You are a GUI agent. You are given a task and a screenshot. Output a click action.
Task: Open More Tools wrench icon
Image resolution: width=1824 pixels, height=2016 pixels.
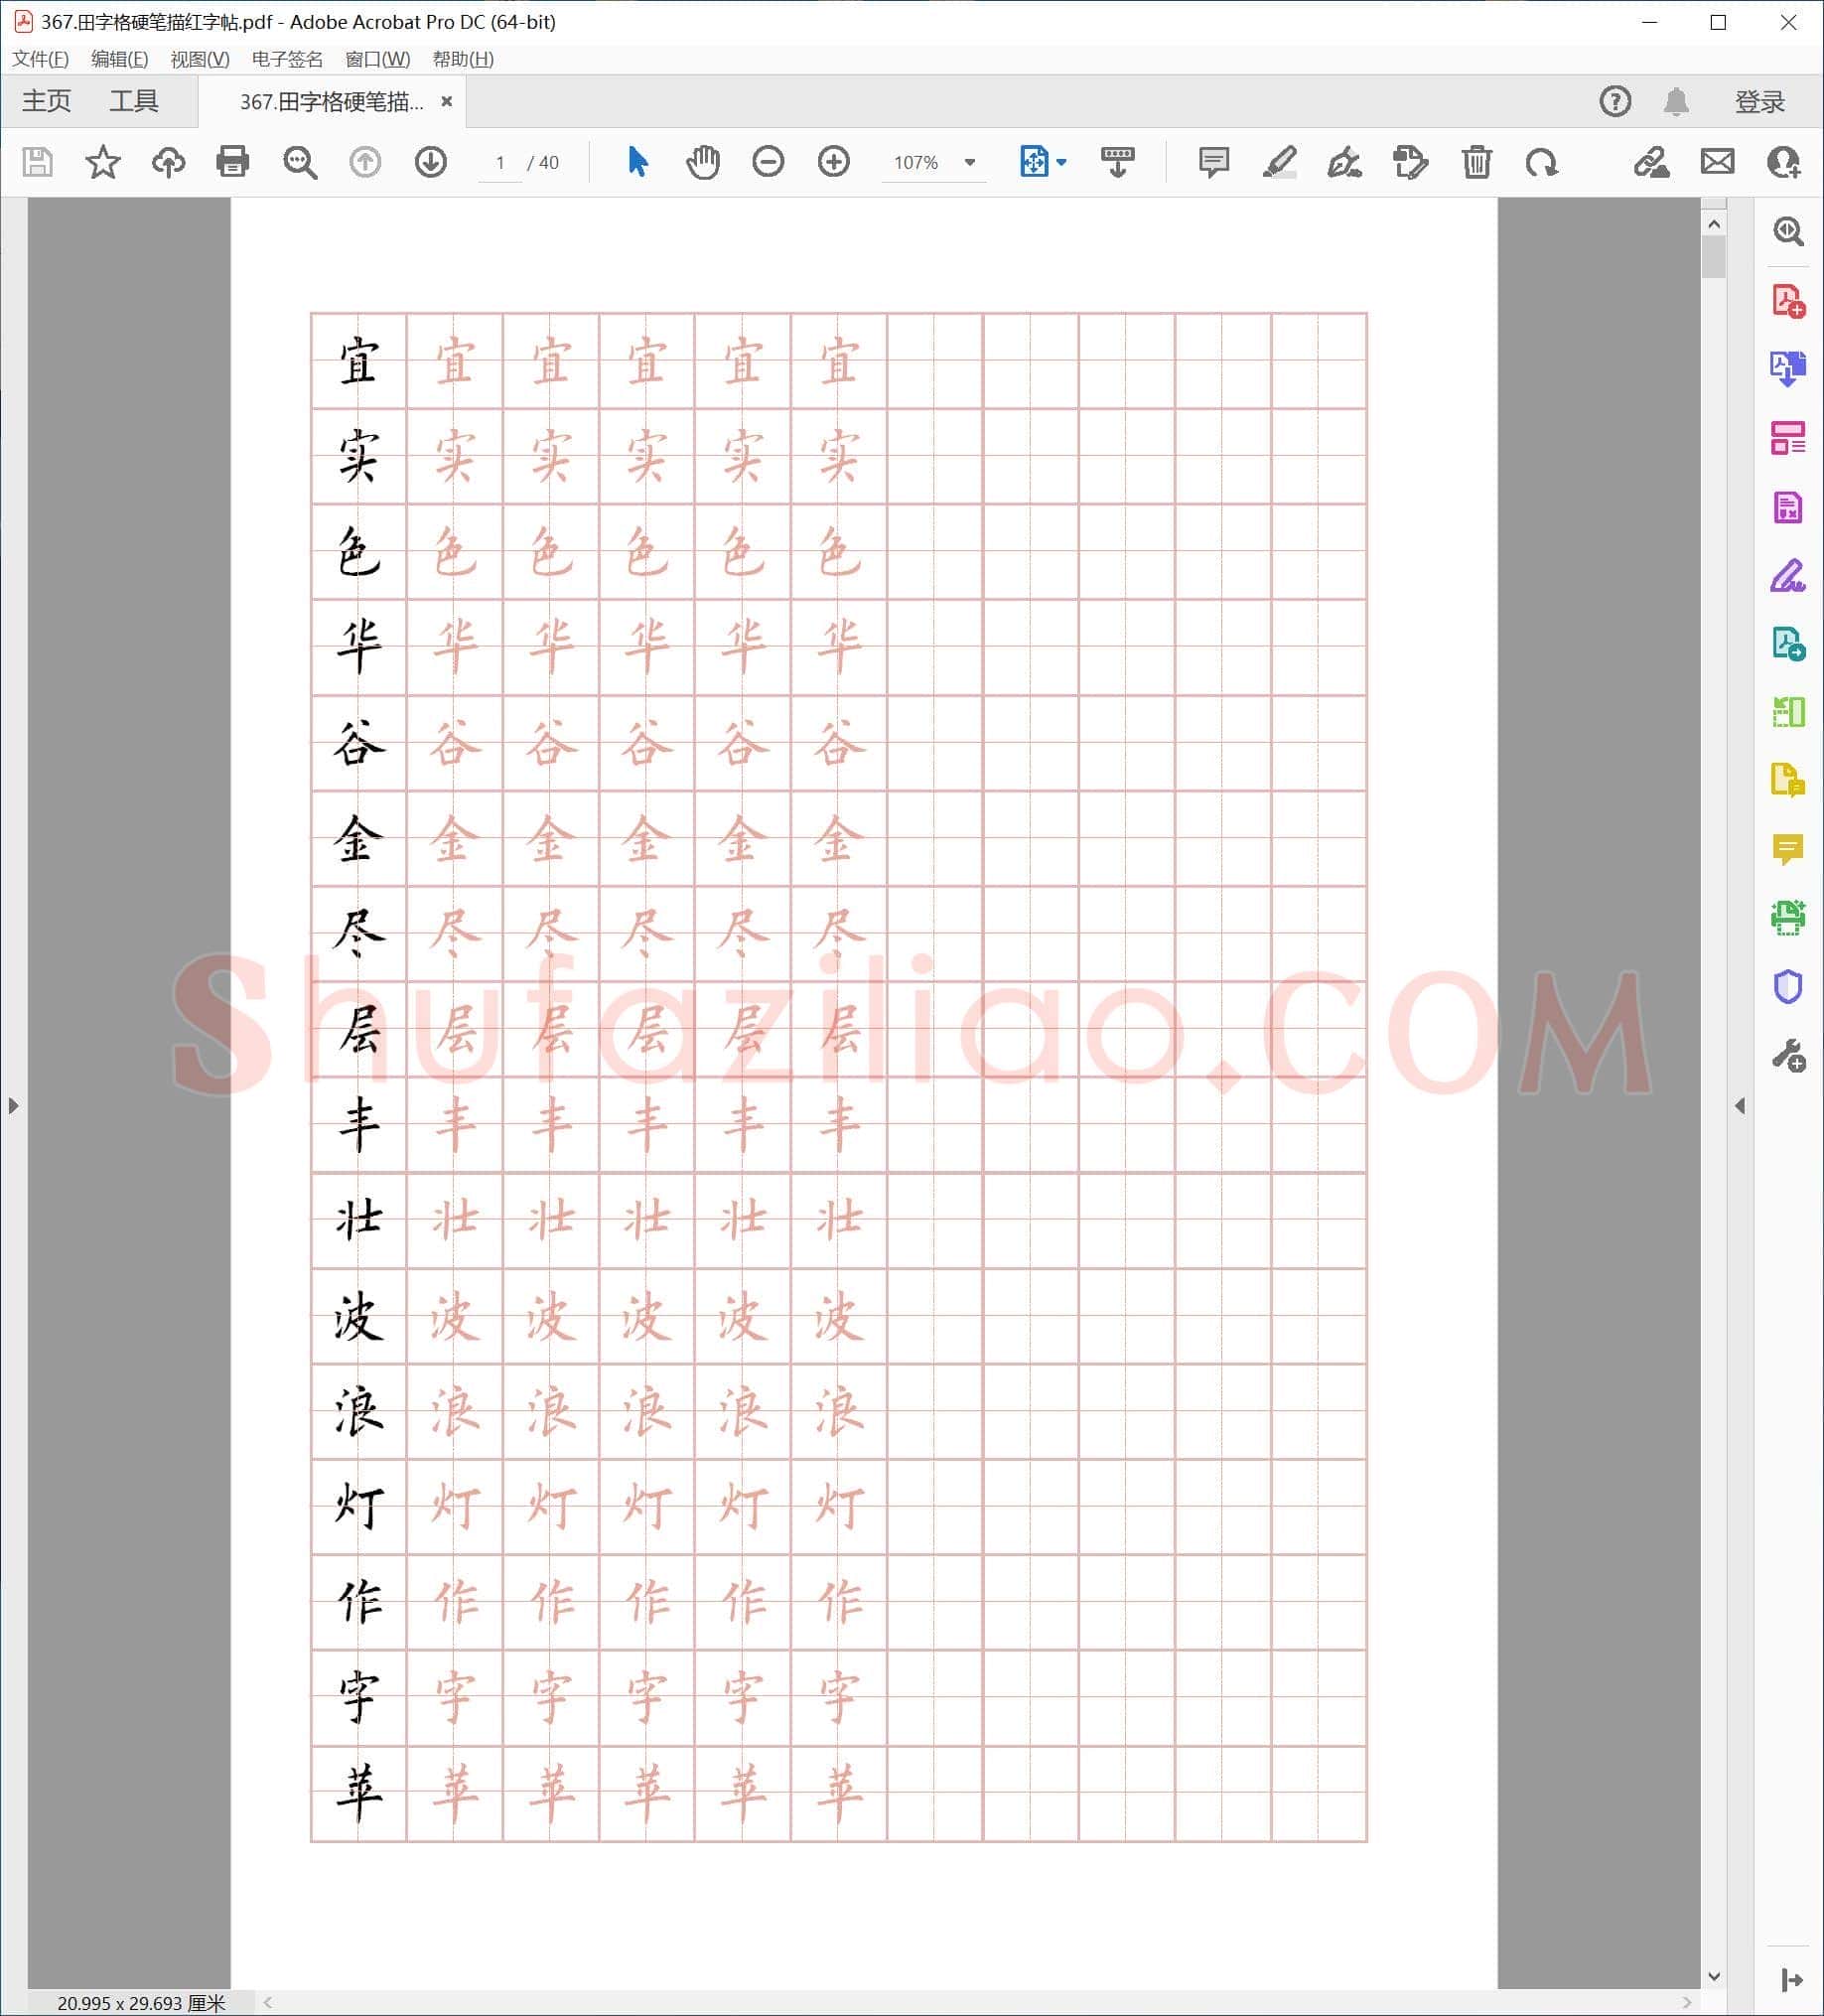(x=1788, y=1056)
